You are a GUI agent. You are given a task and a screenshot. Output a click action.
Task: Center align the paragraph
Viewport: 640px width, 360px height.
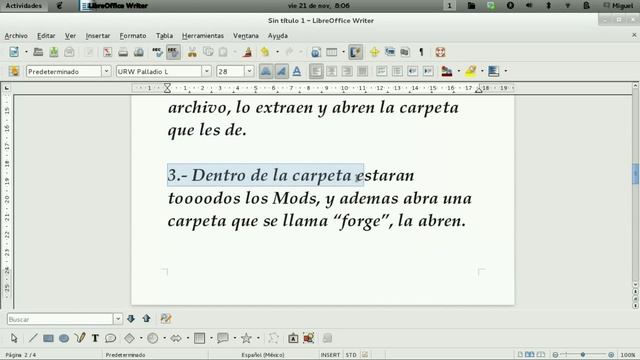(x=331, y=71)
